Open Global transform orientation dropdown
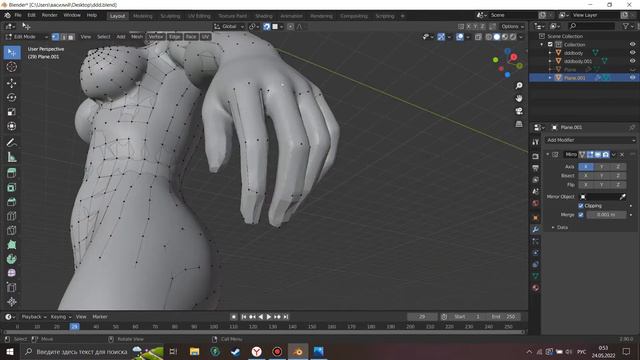Image resolution: width=640 pixels, height=360 pixels. tap(229, 27)
